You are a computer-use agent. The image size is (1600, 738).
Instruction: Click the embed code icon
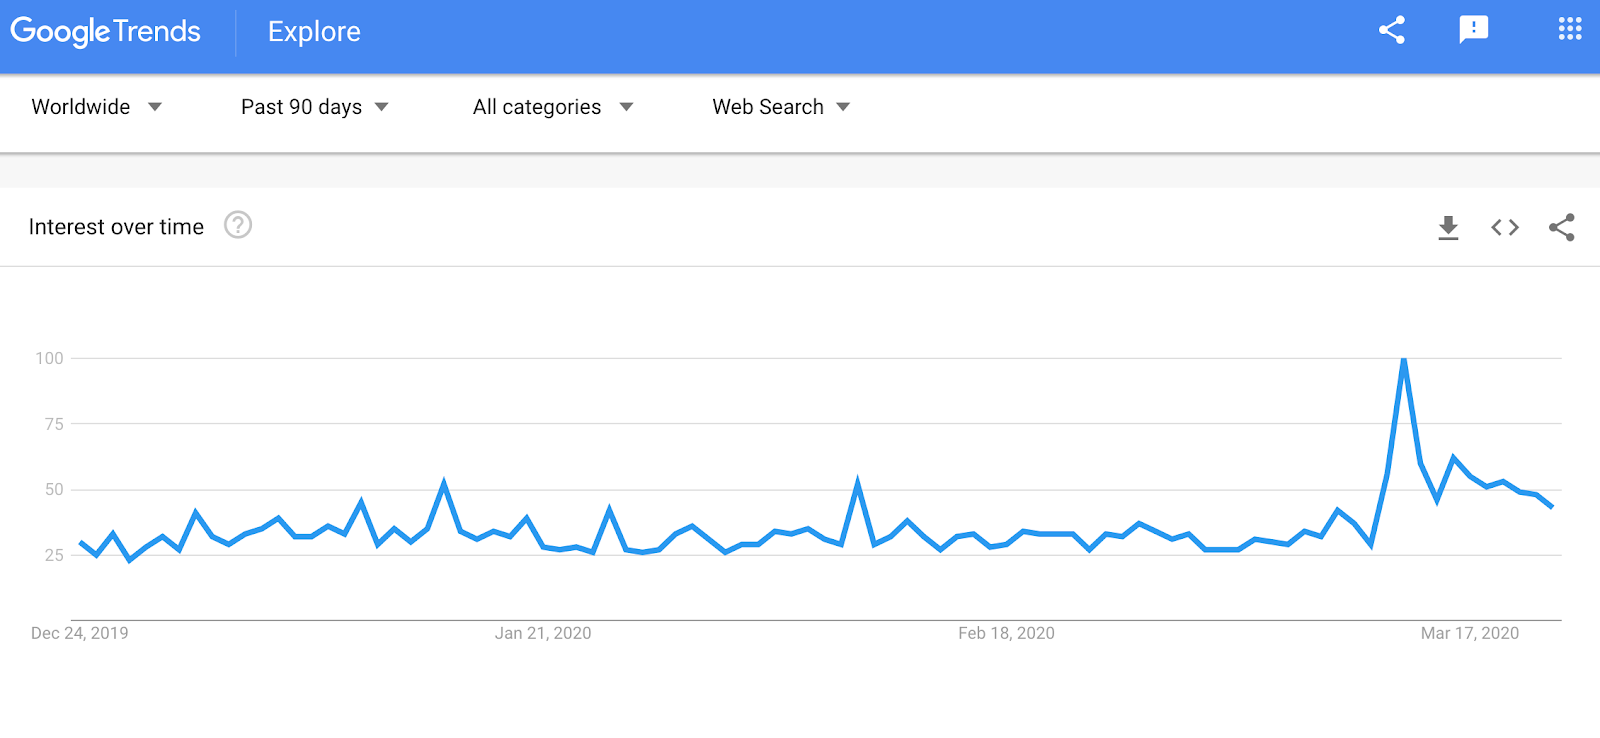pyautogui.click(x=1505, y=228)
